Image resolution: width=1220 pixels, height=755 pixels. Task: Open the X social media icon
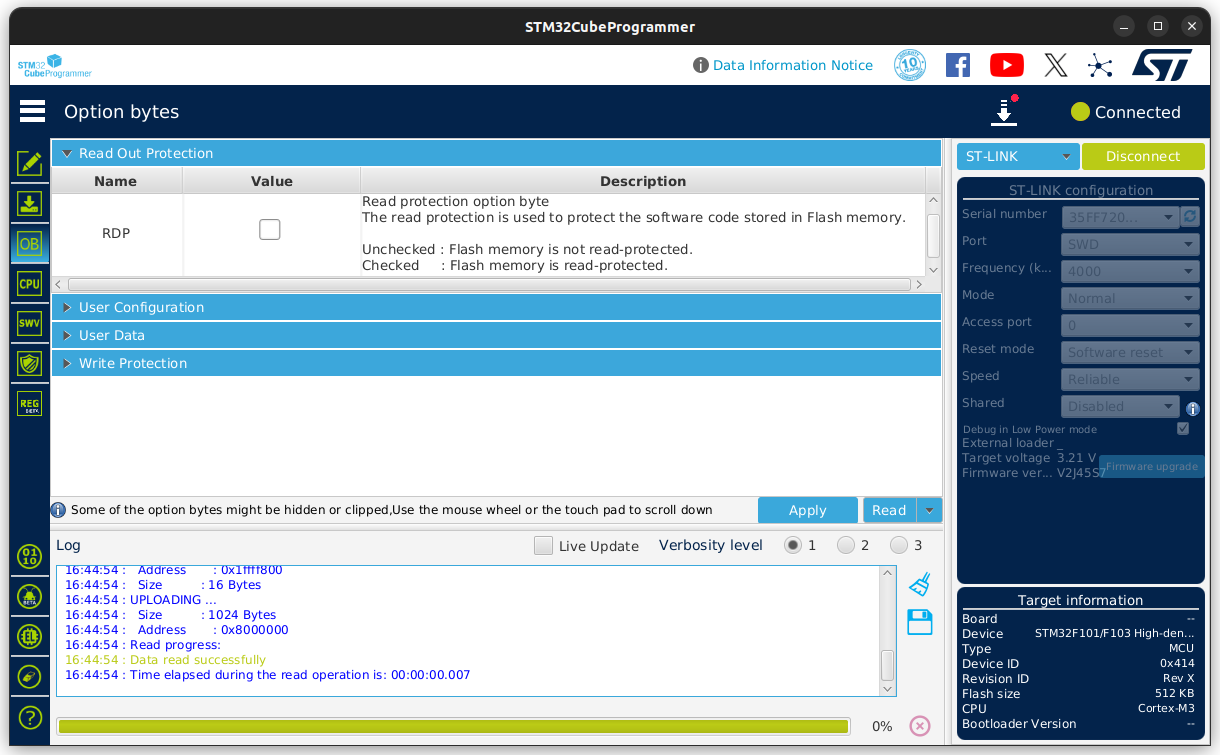(x=1056, y=65)
